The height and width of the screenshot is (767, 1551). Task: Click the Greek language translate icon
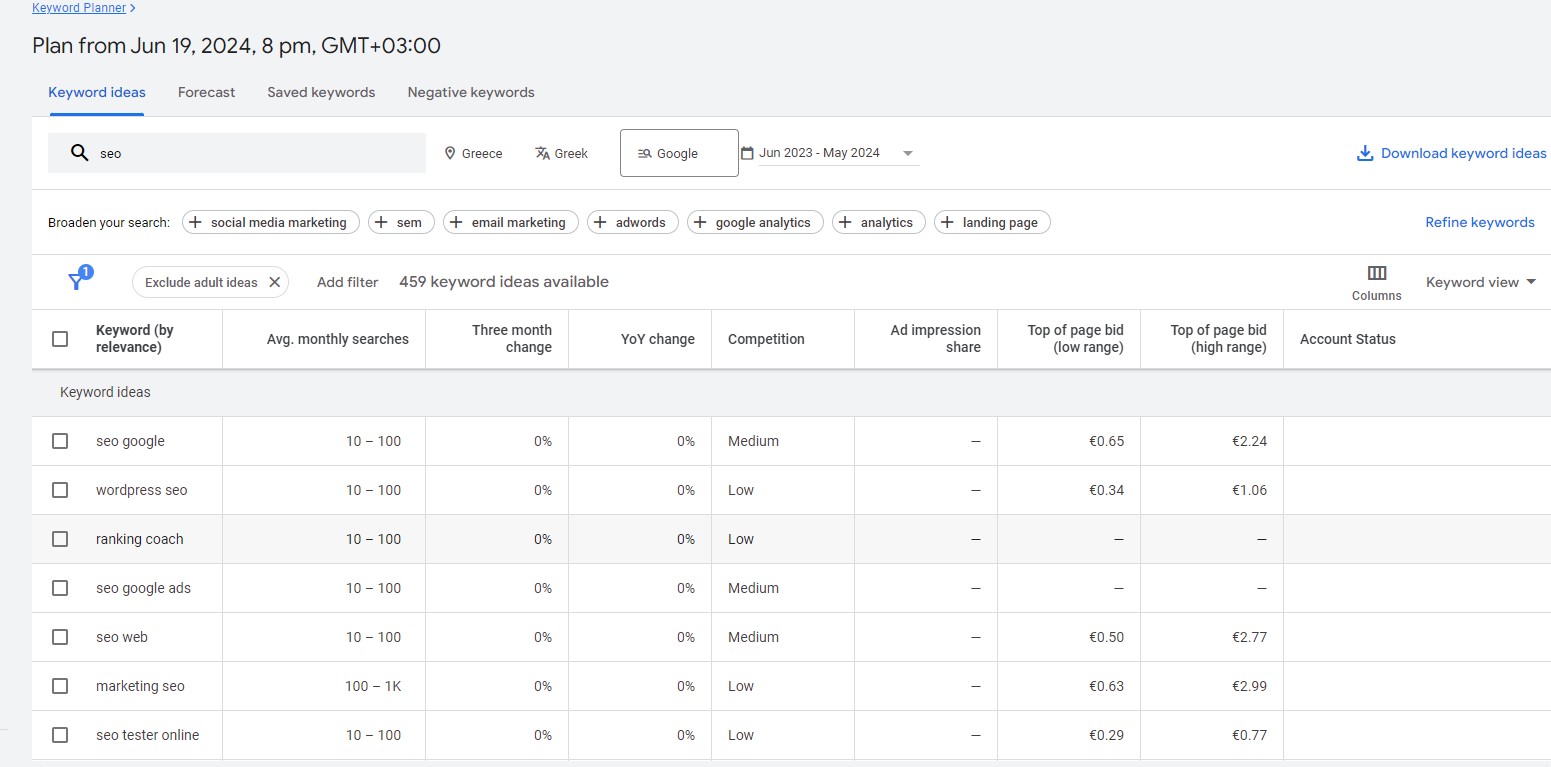click(542, 153)
